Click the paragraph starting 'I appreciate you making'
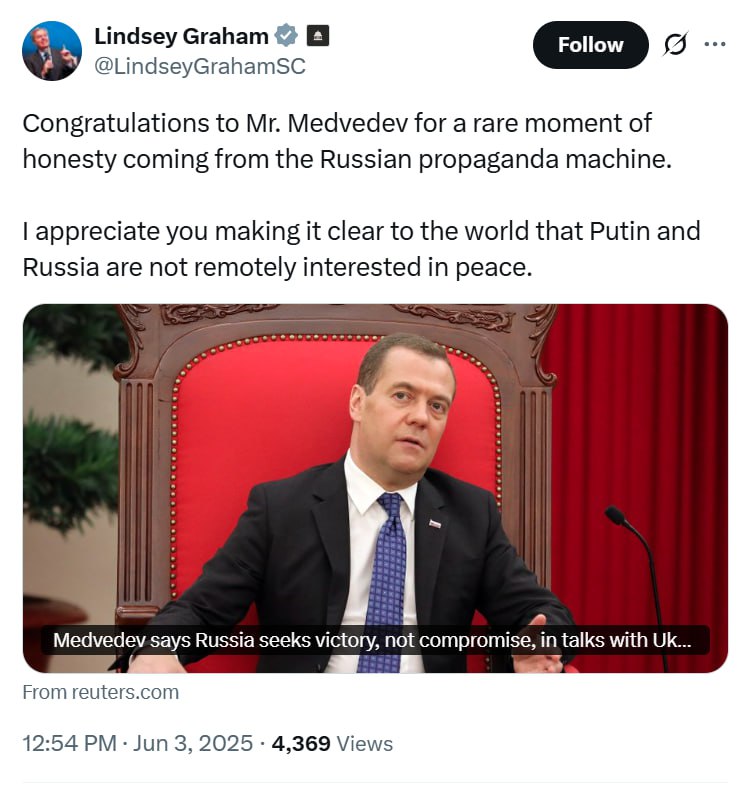Image resolution: width=751 pixels, height=796 pixels. pyautogui.click(x=360, y=249)
